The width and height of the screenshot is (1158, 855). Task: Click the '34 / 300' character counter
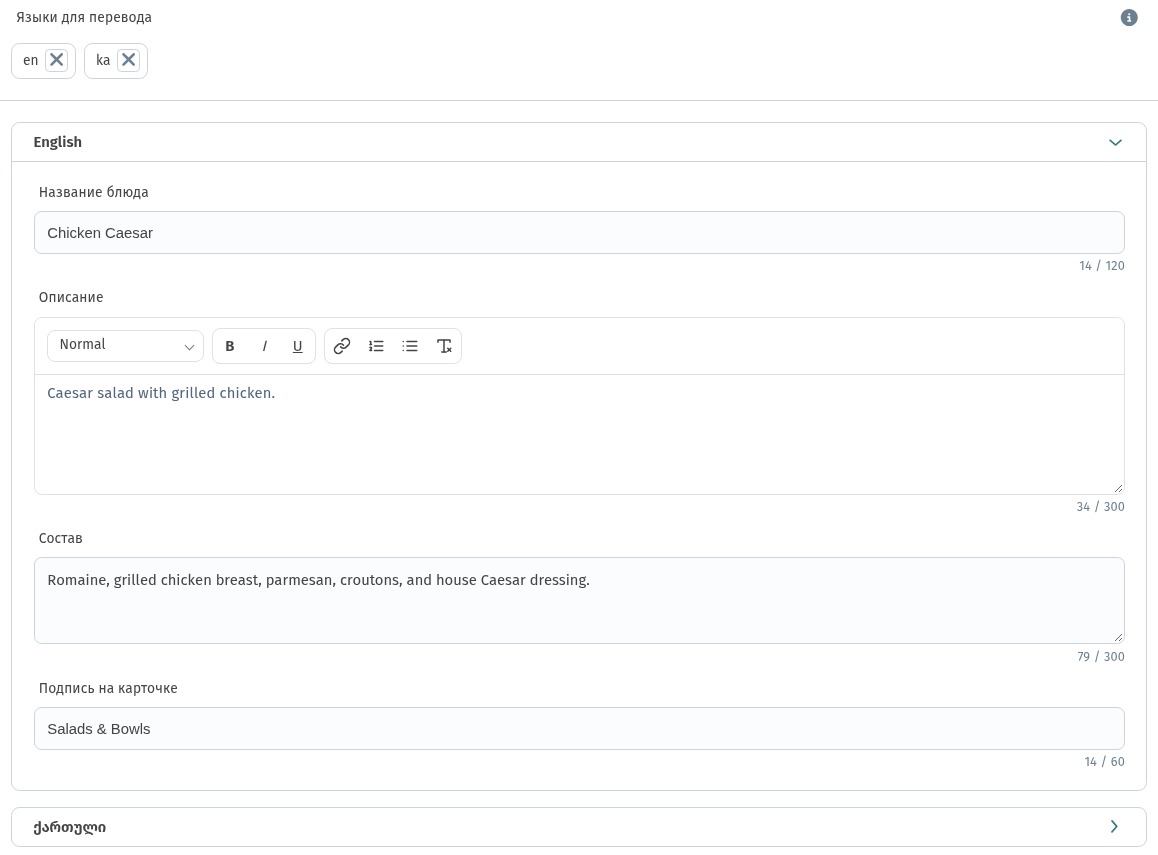coord(1100,507)
